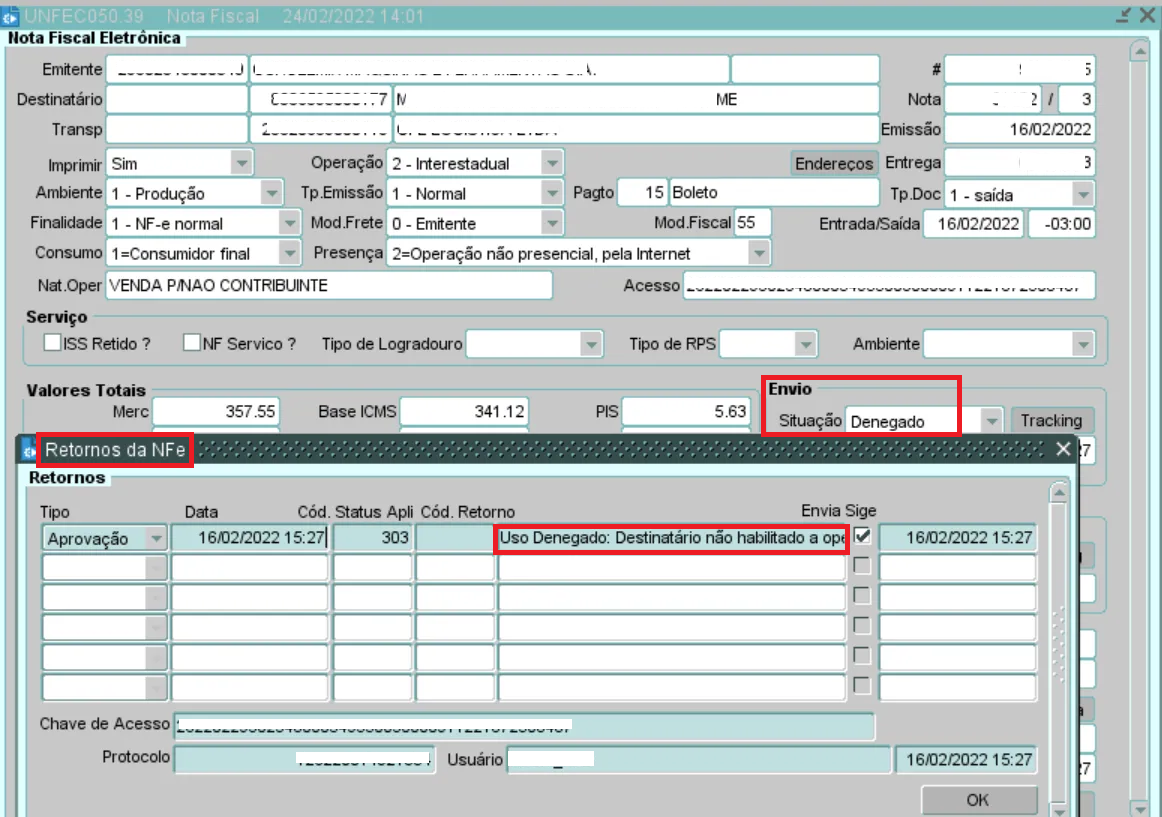Click Cód. Status cell 303
The width and height of the screenshot is (1162, 817).
(373, 538)
